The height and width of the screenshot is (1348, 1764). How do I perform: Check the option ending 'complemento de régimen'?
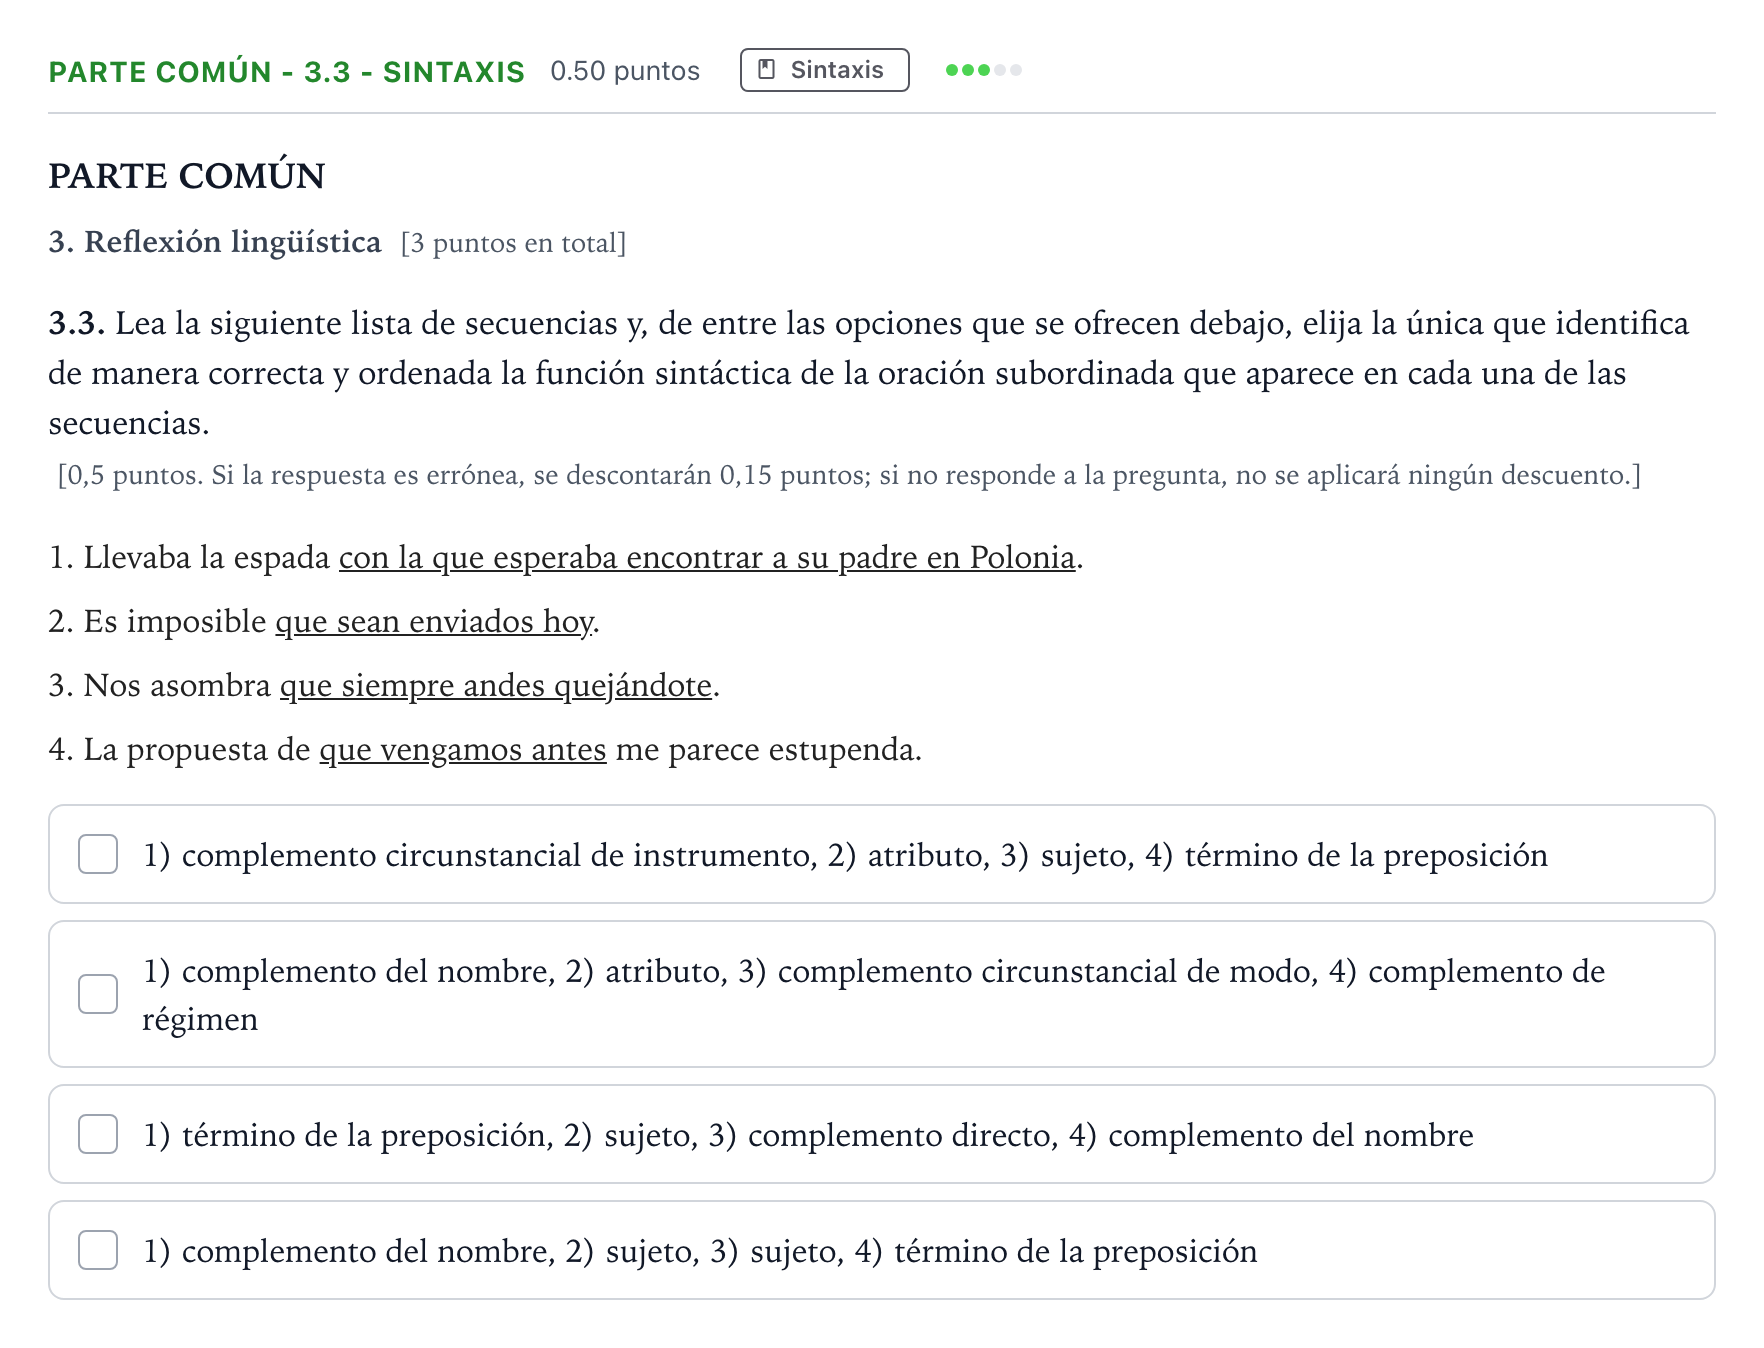98,994
